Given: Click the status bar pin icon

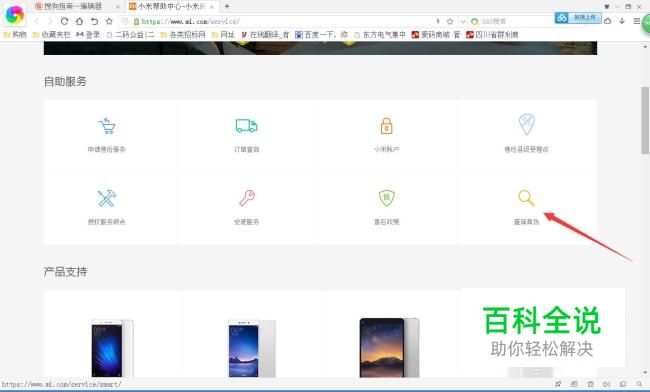Looking at the screenshot, I should (558, 384).
